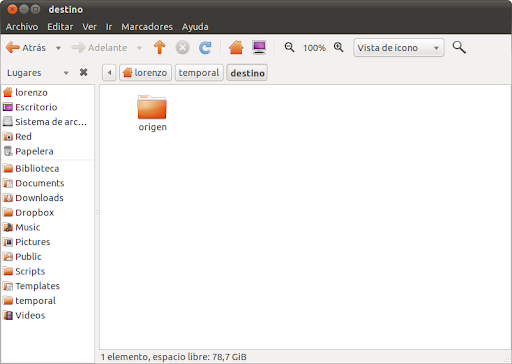Open the Dropbox bookmark
This screenshot has width=512, height=364.
click(48, 212)
